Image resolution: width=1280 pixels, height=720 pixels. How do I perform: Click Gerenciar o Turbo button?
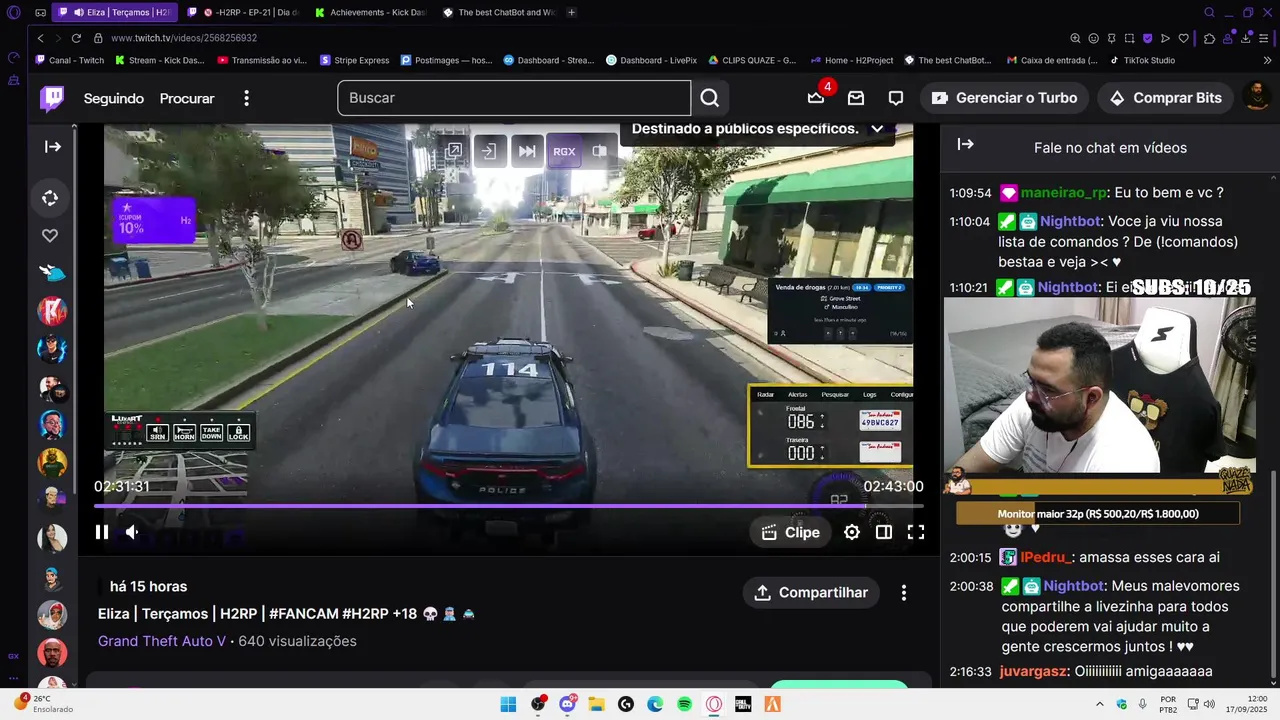(1004, 98)
